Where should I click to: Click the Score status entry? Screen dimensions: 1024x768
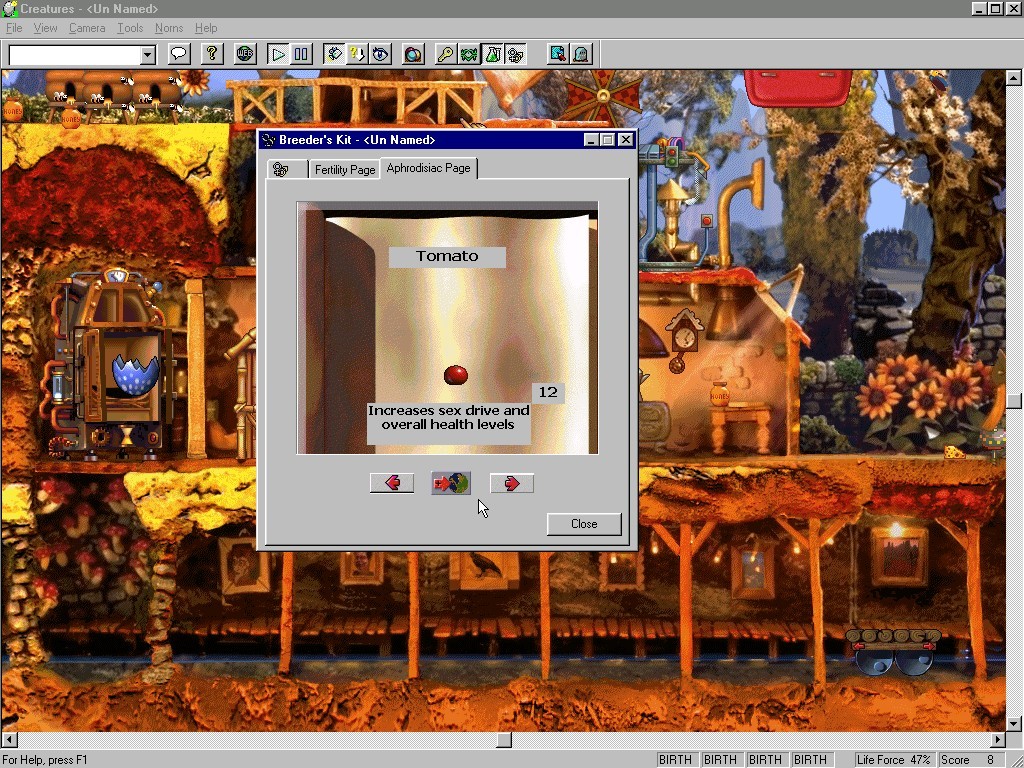pos(972,760)
